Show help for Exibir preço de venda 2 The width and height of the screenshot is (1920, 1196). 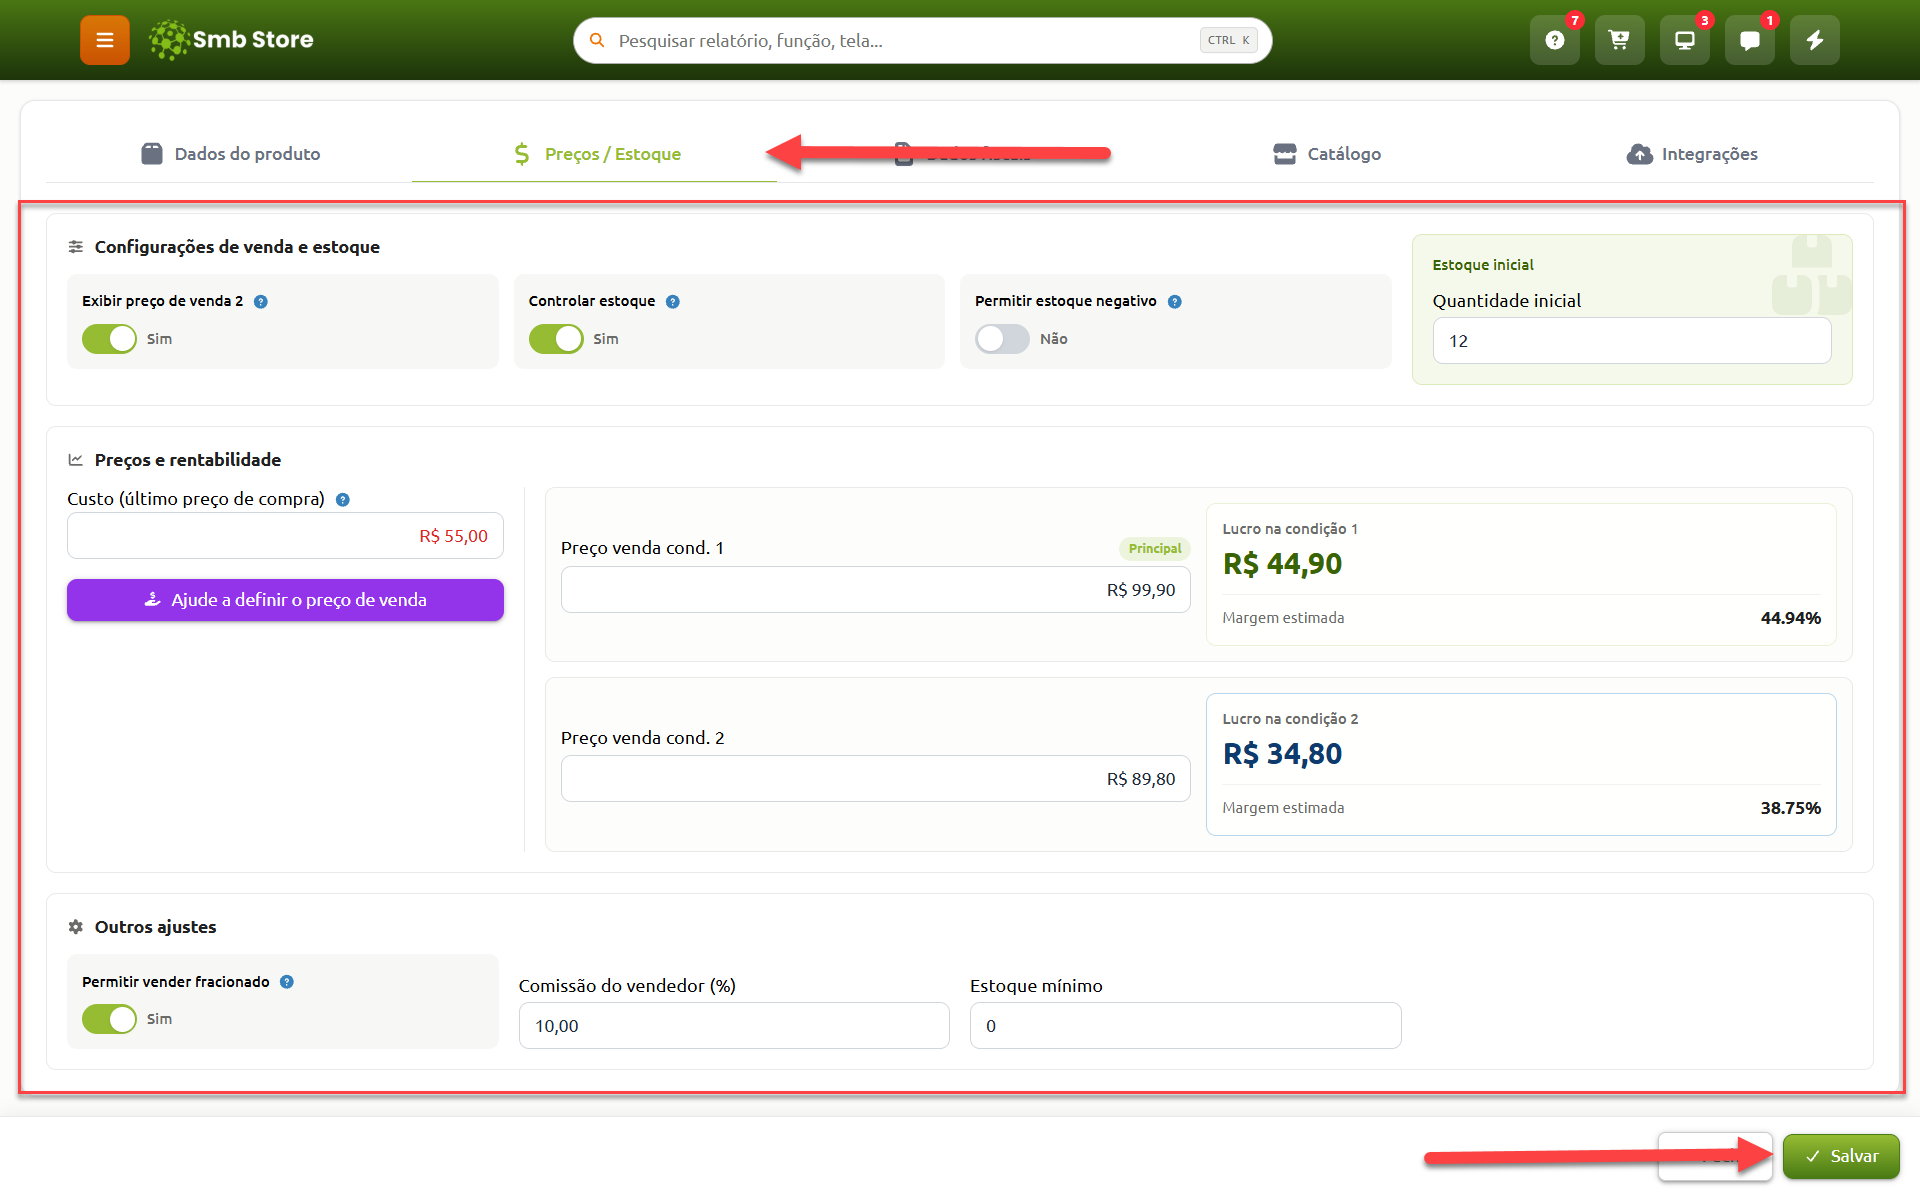tap(260, 301)
